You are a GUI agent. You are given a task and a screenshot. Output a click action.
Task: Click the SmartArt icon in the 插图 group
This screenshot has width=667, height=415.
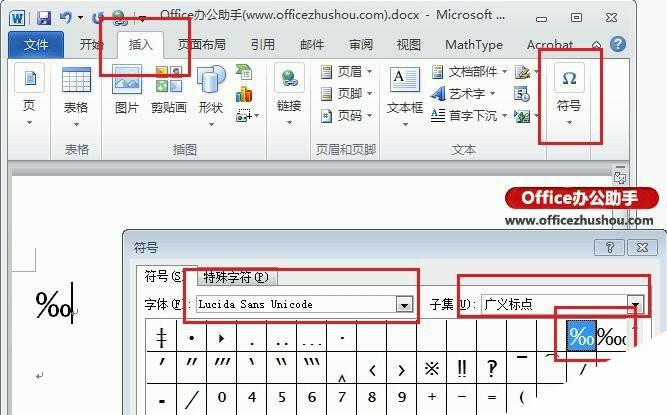[x=244, y=72]
